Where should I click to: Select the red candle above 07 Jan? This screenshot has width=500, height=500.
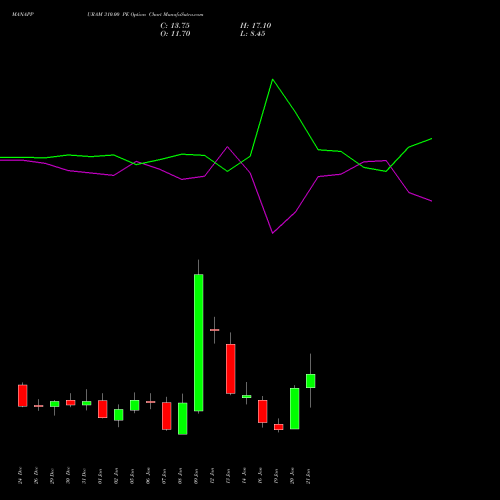pos(167,416)
